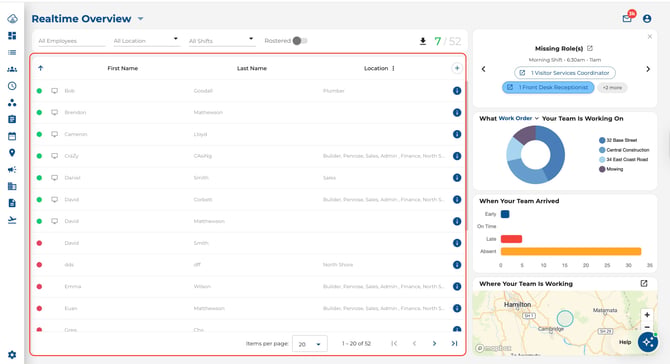Close the Missing Roles panel
Image resolution: width=670 pixels, height=364 pixels.
tap(649, 37)
